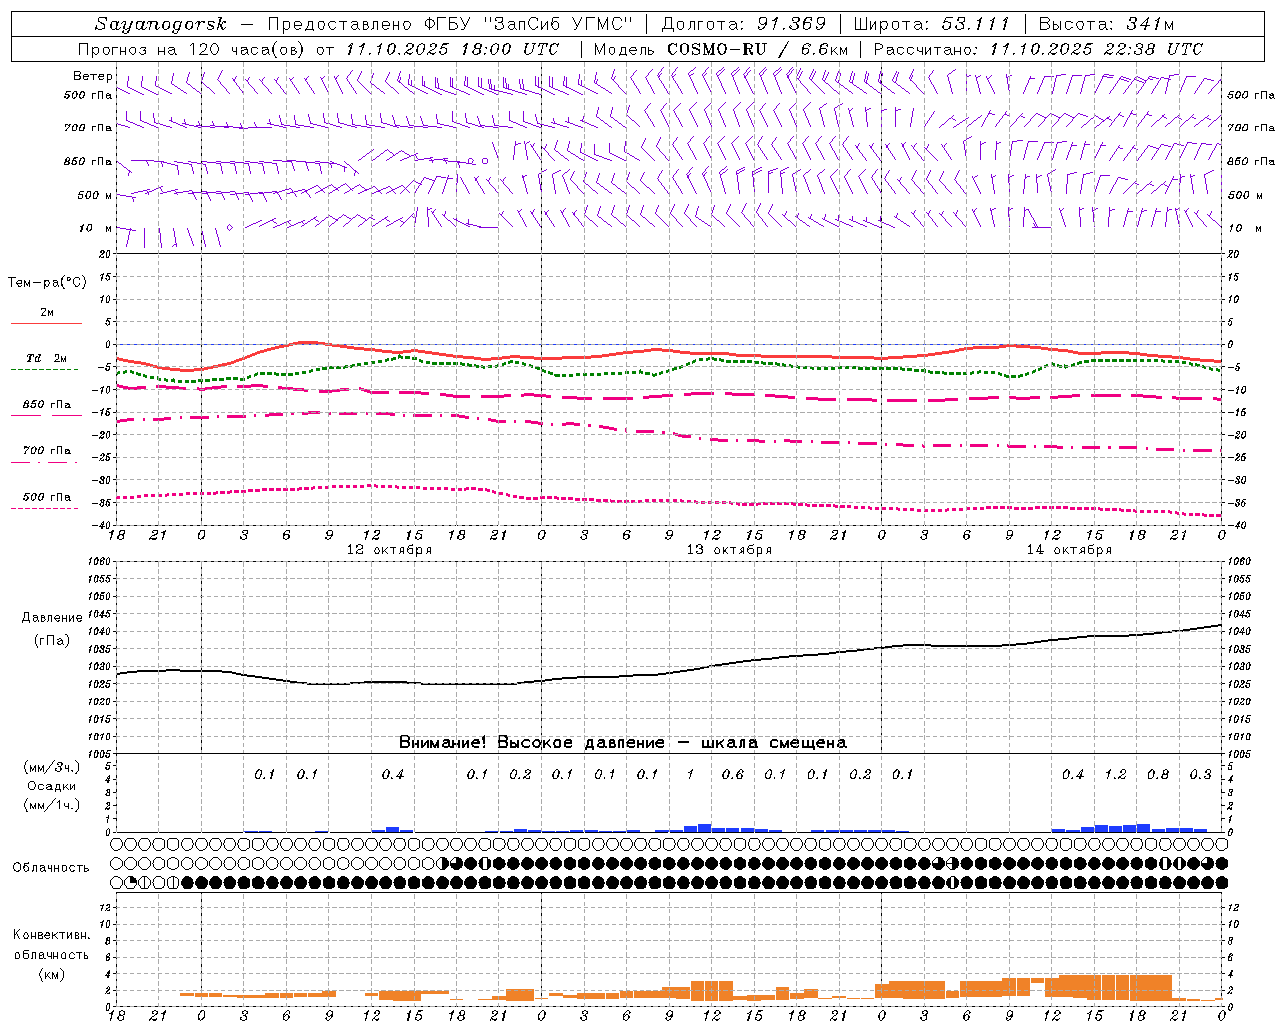Viewport: 1280px width, 1024px height.
Task: Click the '1.2' precipitation amount value
Action: [1115, 775]
